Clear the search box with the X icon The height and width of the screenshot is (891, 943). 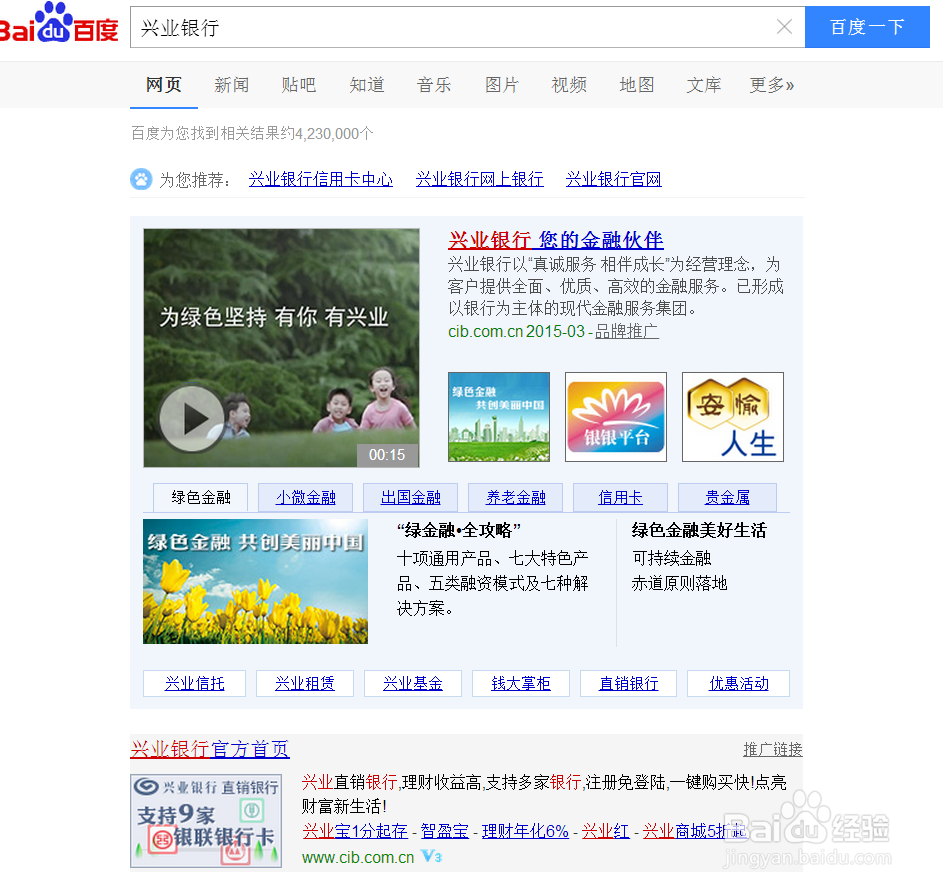pos(784,26)
